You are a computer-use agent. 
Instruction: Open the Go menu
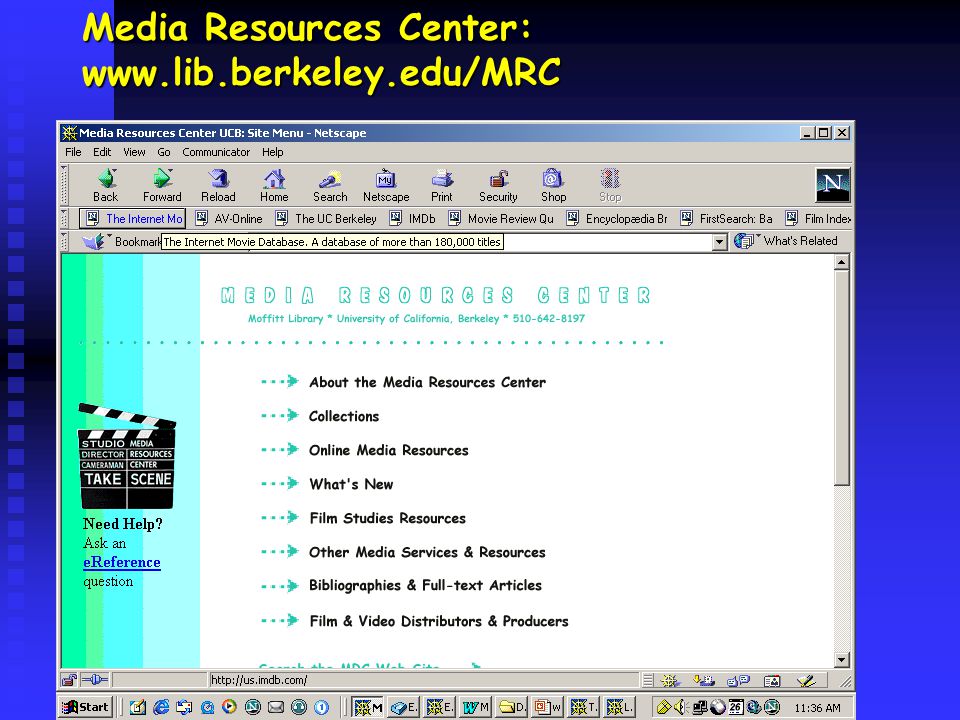pyautogui.click(x=163, y=152)
